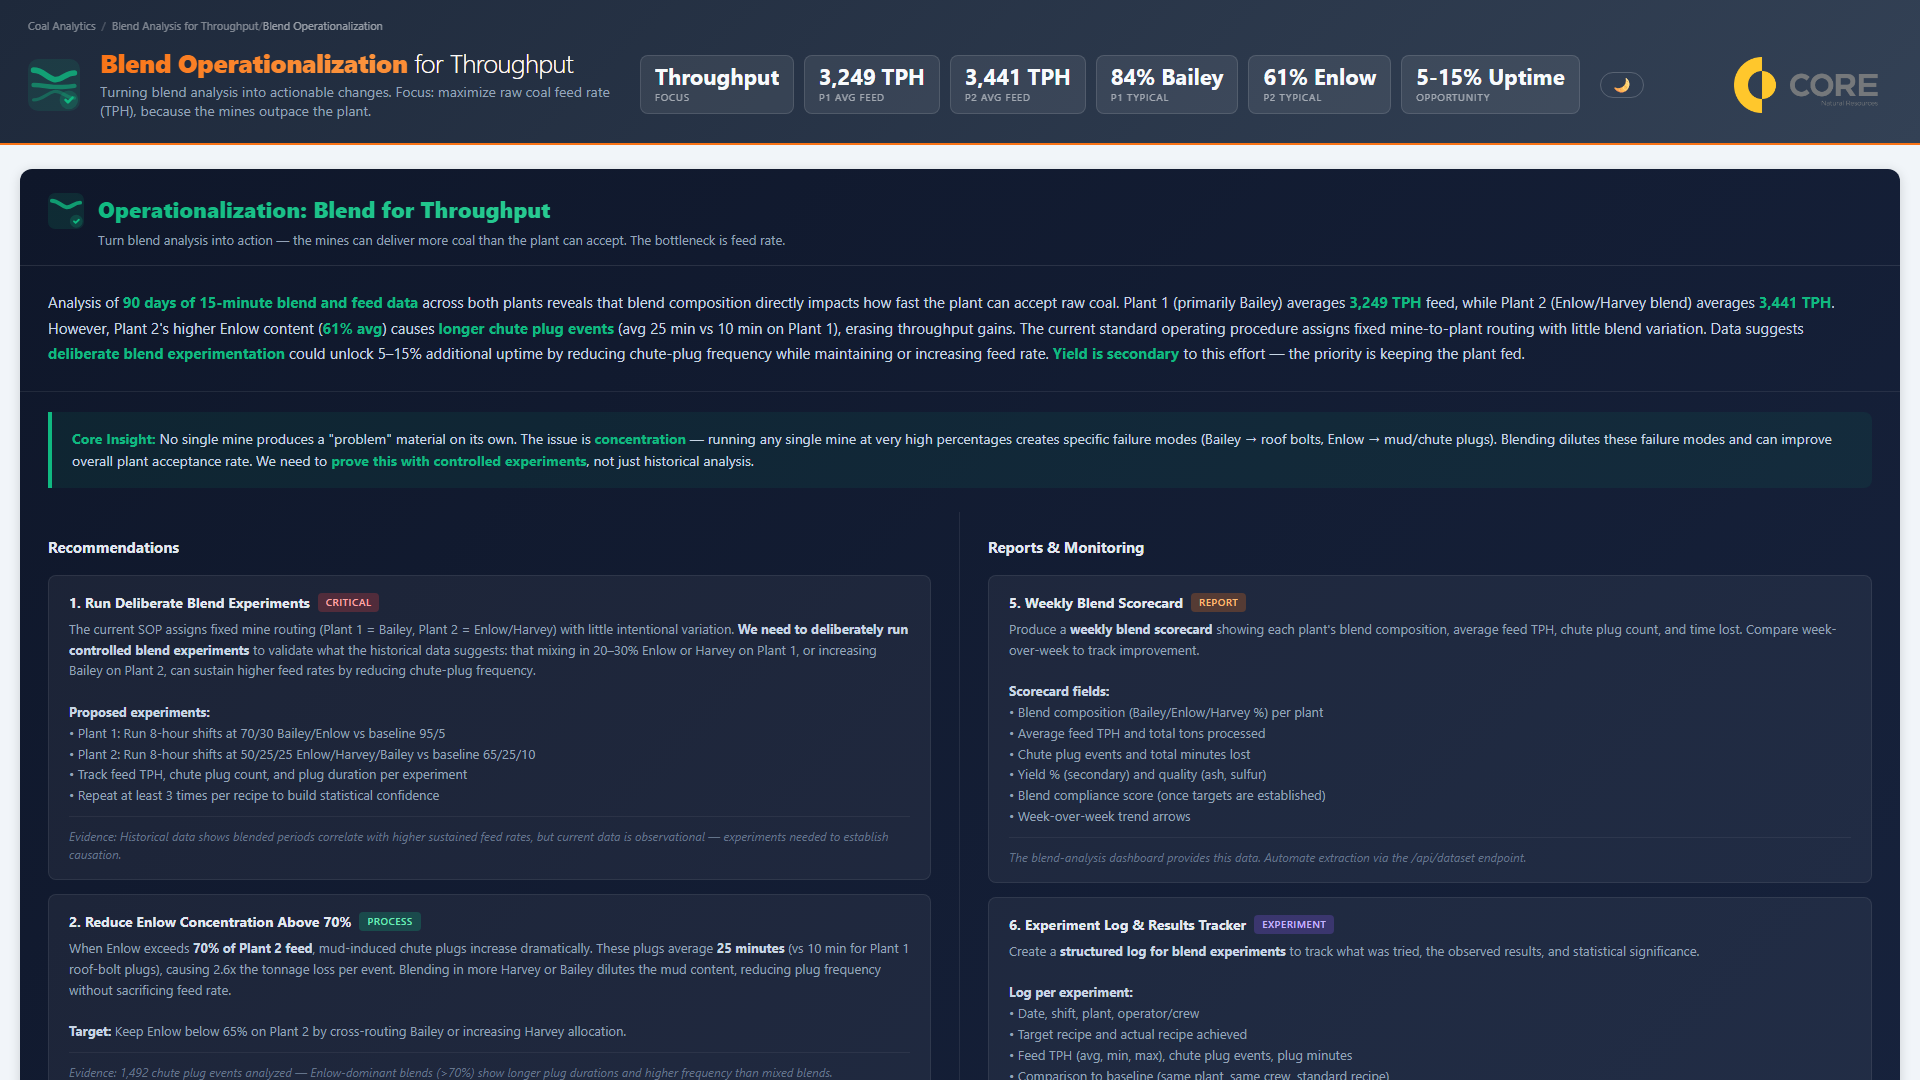Select the 5-15% Uptime Opportunity card
This screenshot has width=1920, height=1080.
(x=1489, y=84)
